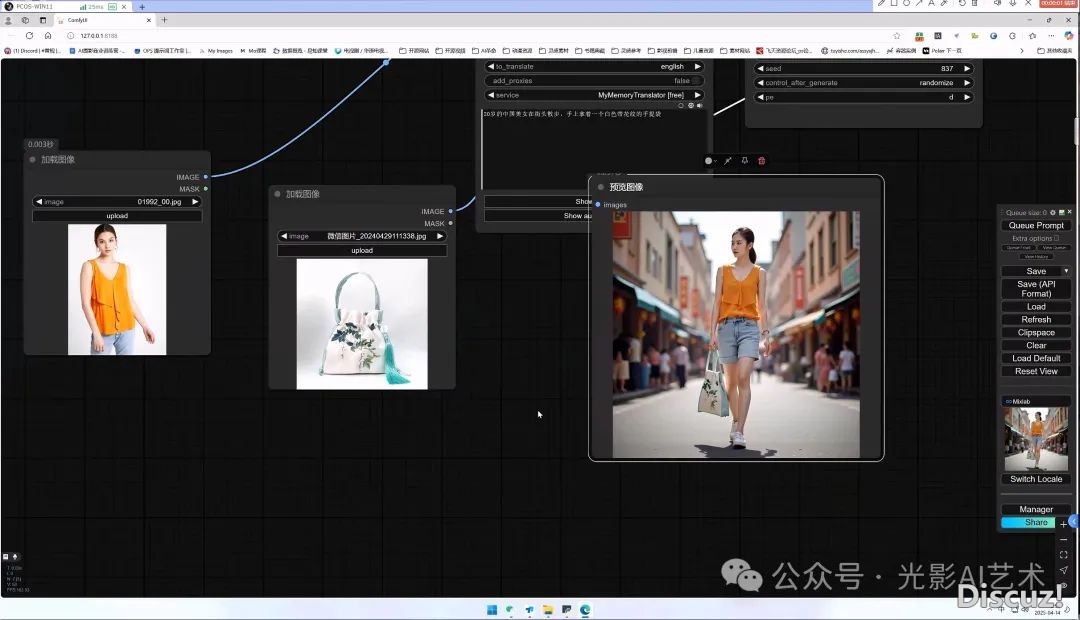Click the Chinese prompt text area
1080x620 pixels.
coord(594,147)
